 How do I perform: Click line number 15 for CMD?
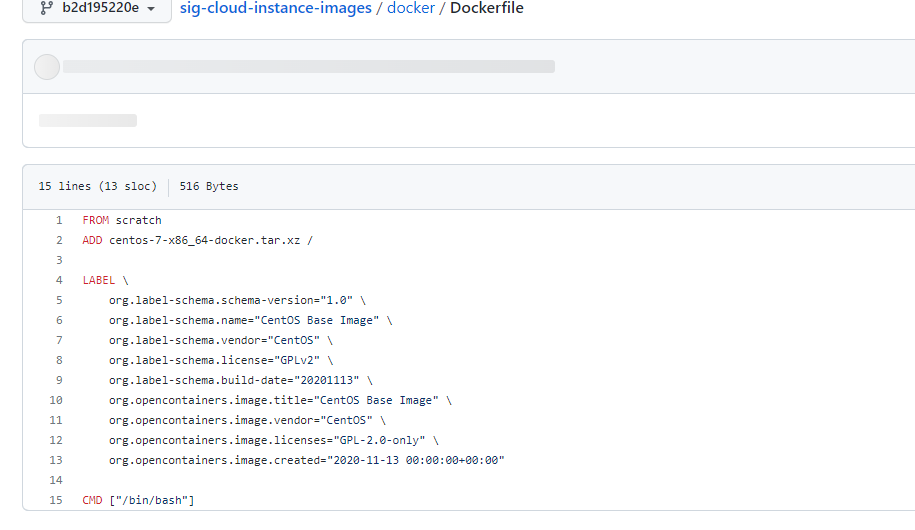(x=57, y=500)
